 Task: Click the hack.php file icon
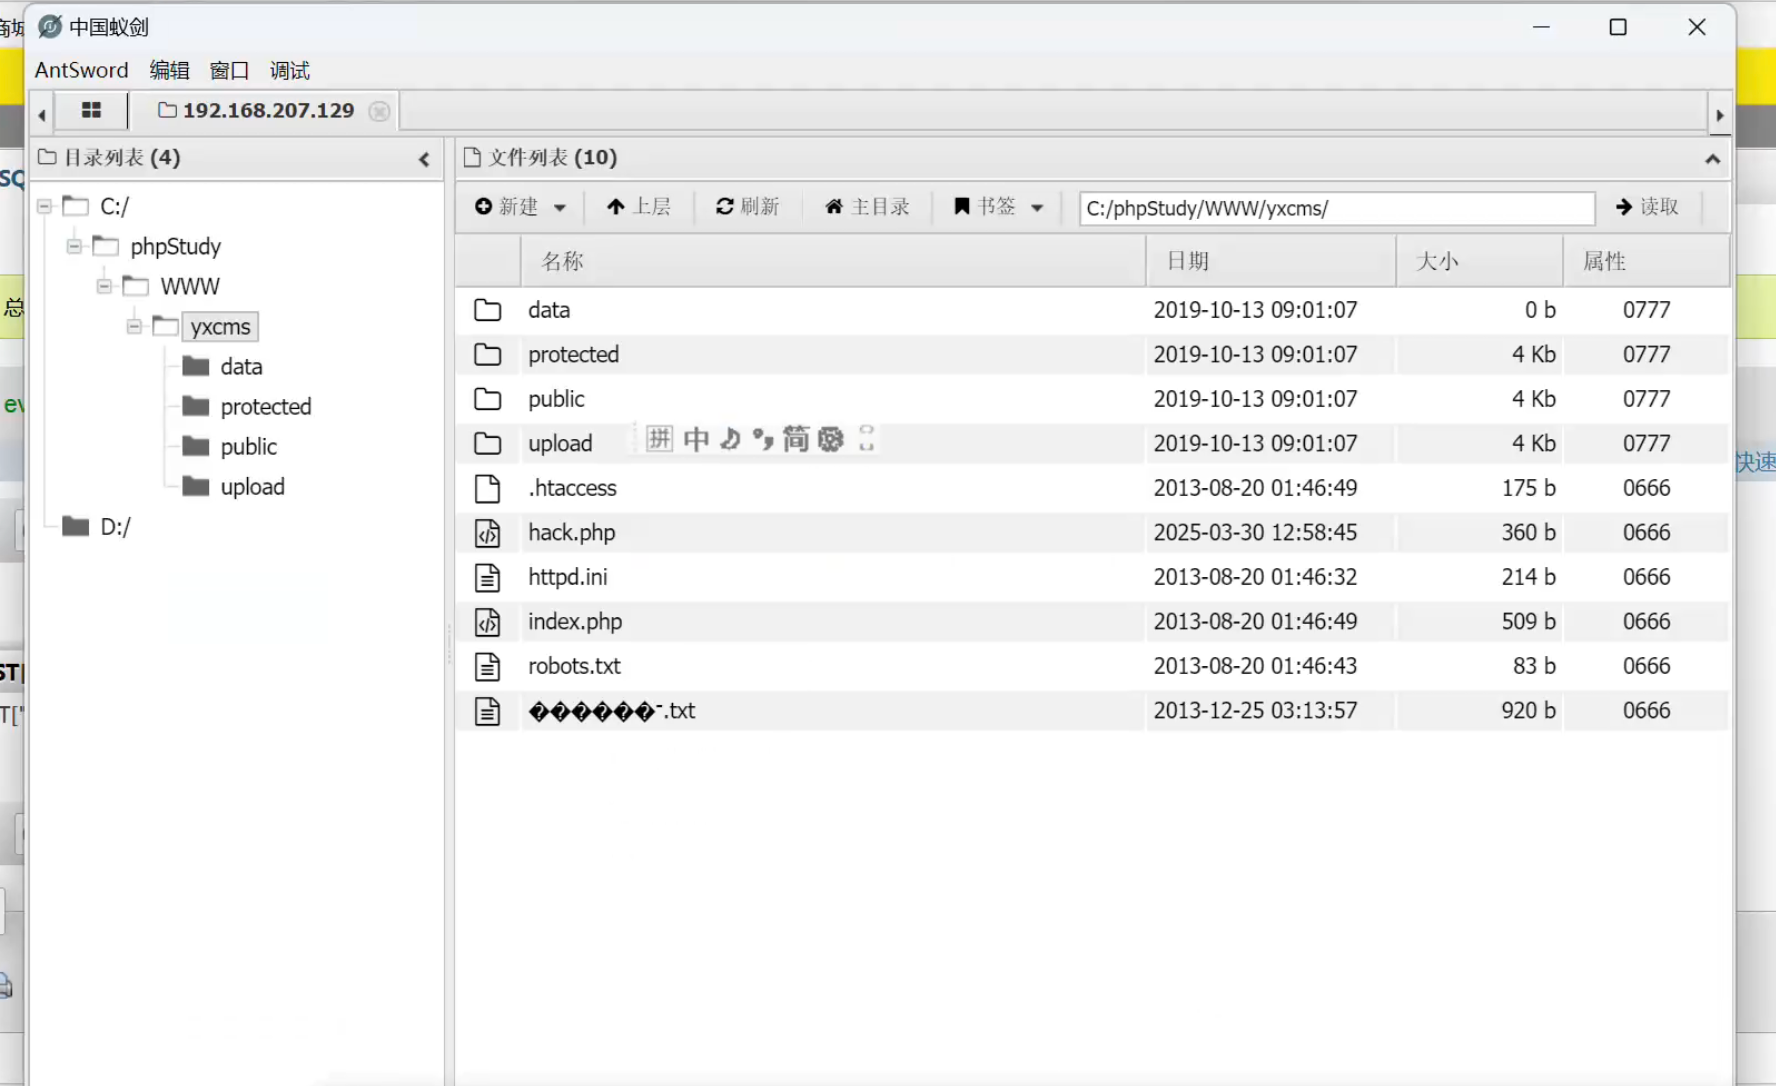(487, 533)
